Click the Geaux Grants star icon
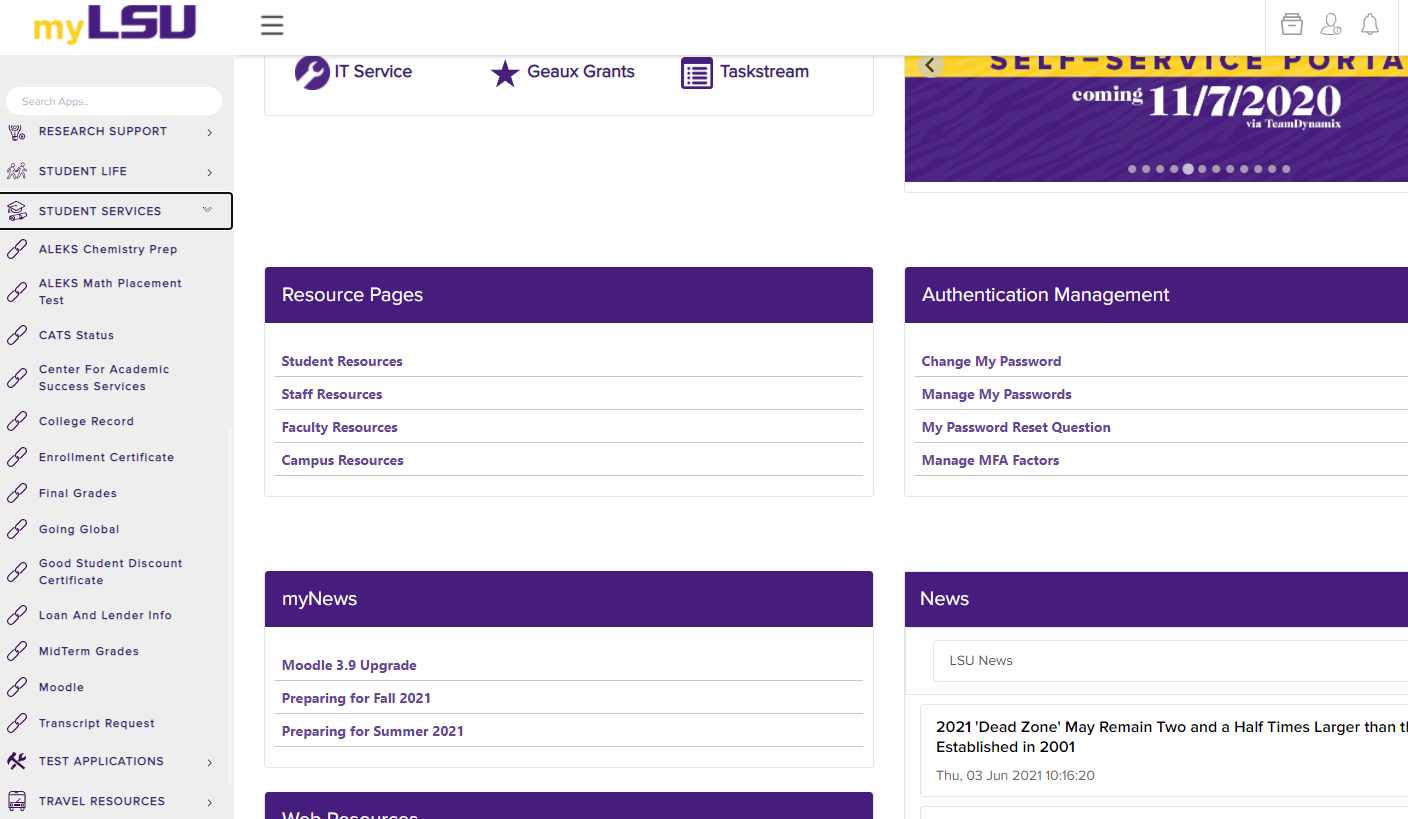The image size is (1408, 819). (505, 73)
